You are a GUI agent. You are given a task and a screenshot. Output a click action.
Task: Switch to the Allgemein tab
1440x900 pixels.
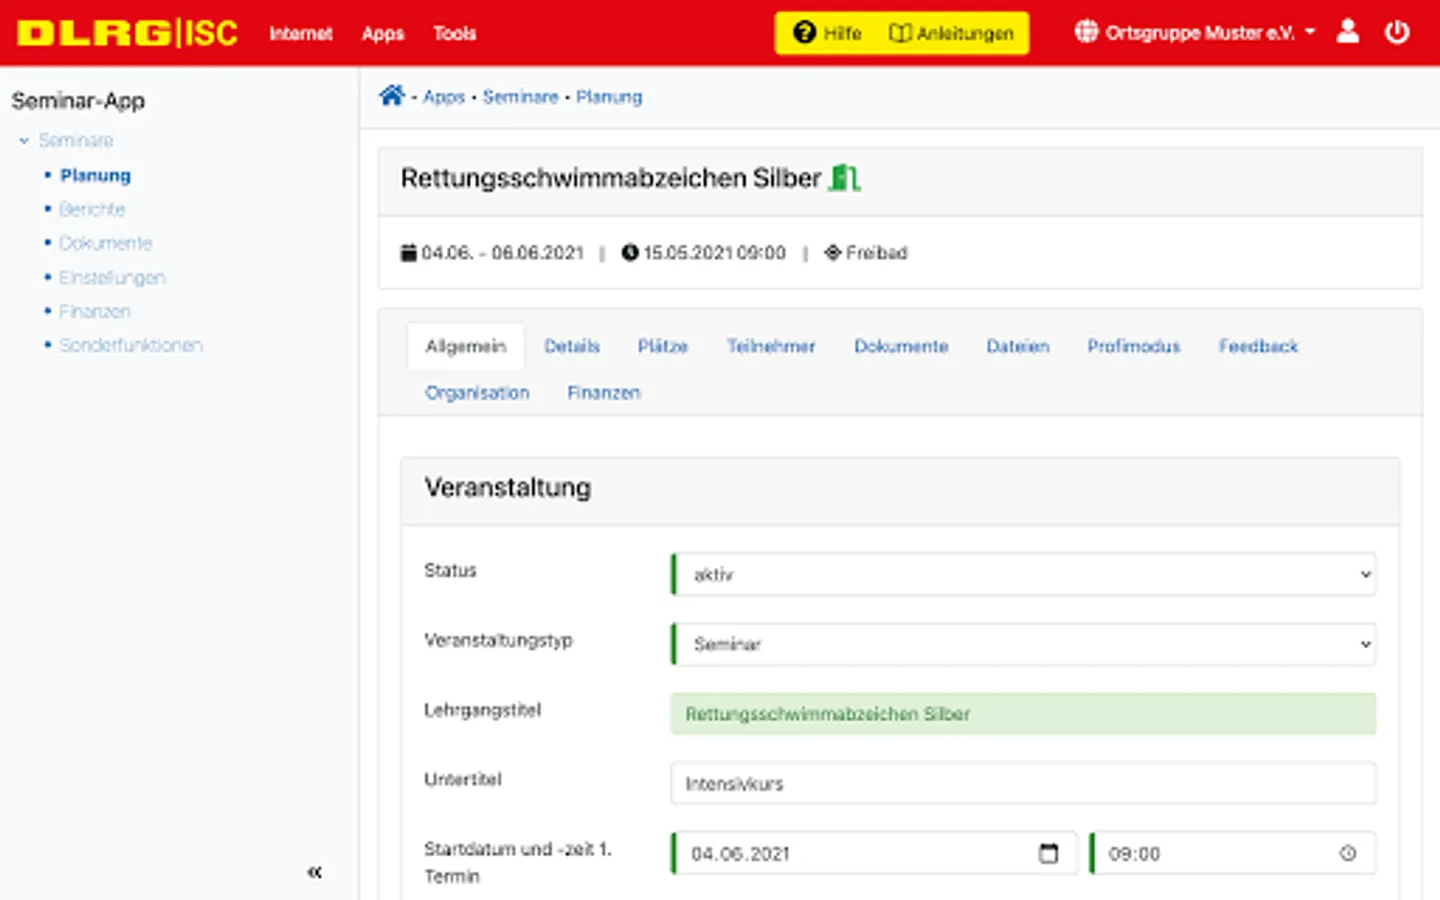[x=466, y=346]
